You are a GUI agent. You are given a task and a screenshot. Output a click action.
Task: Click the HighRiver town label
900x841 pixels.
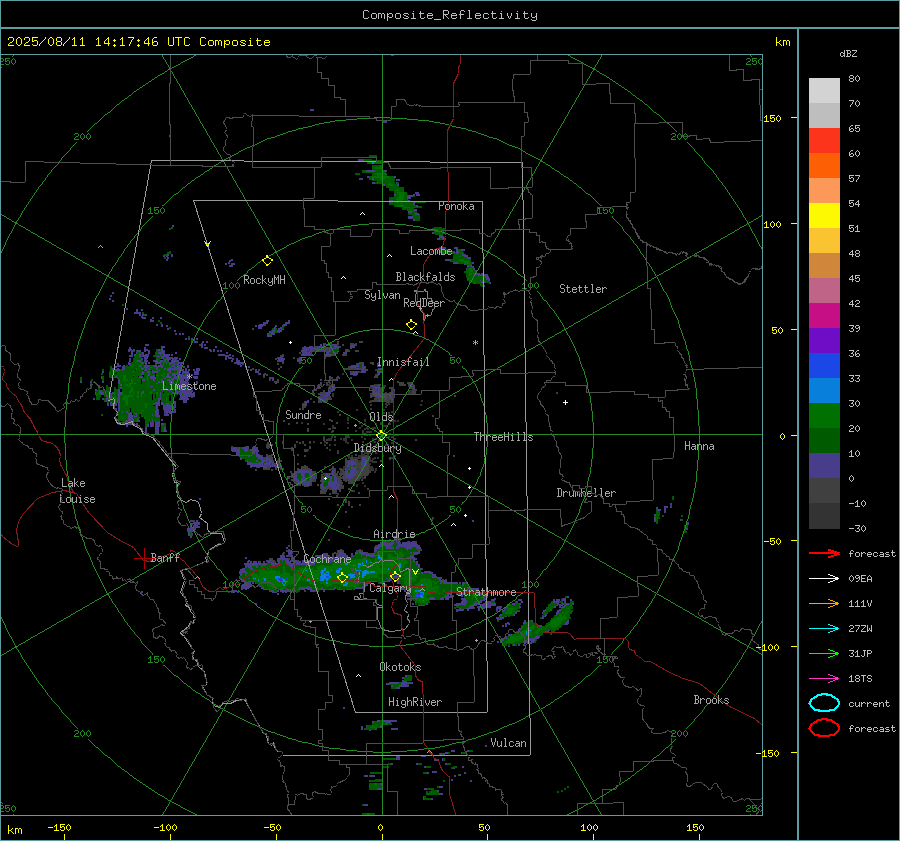click(415, 702)
